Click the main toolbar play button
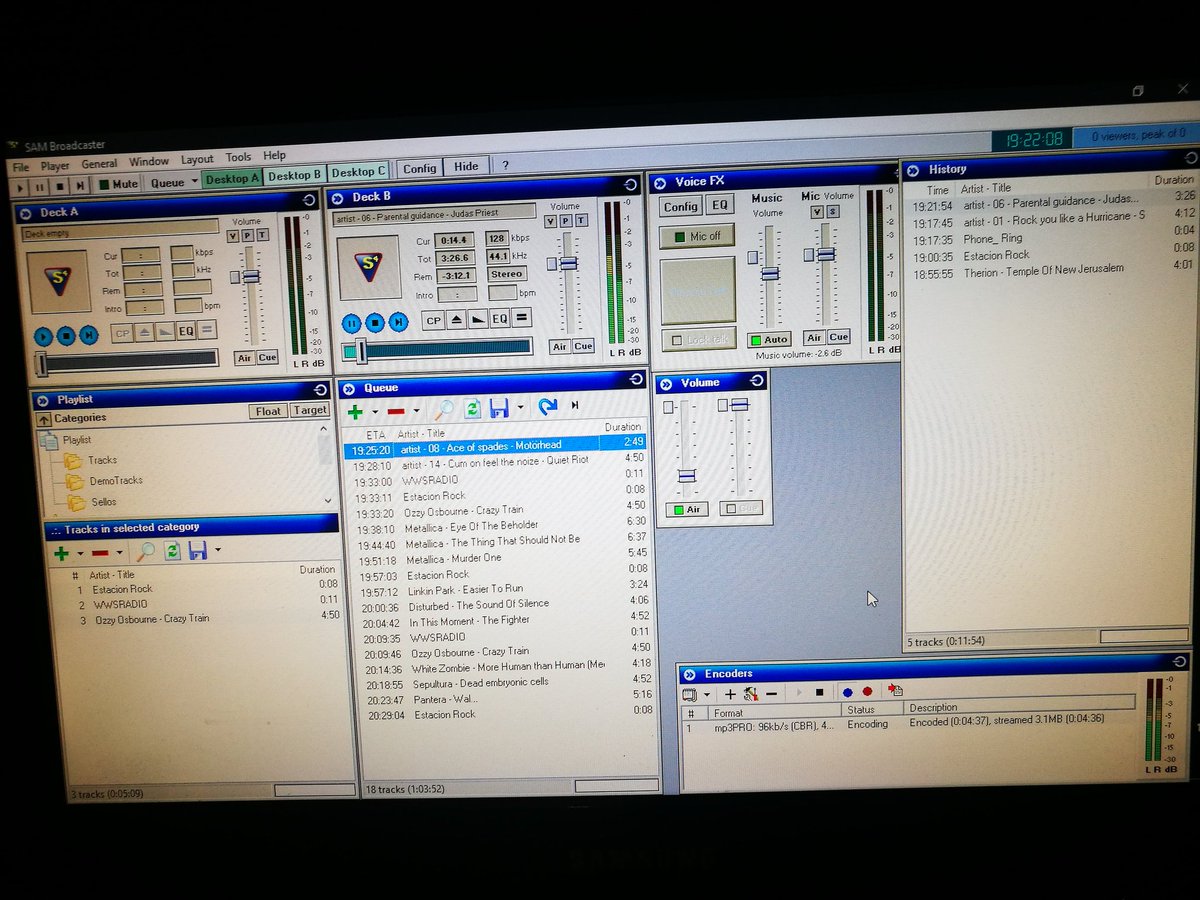This screenshot has height=900, width=1200. point(21,187)
